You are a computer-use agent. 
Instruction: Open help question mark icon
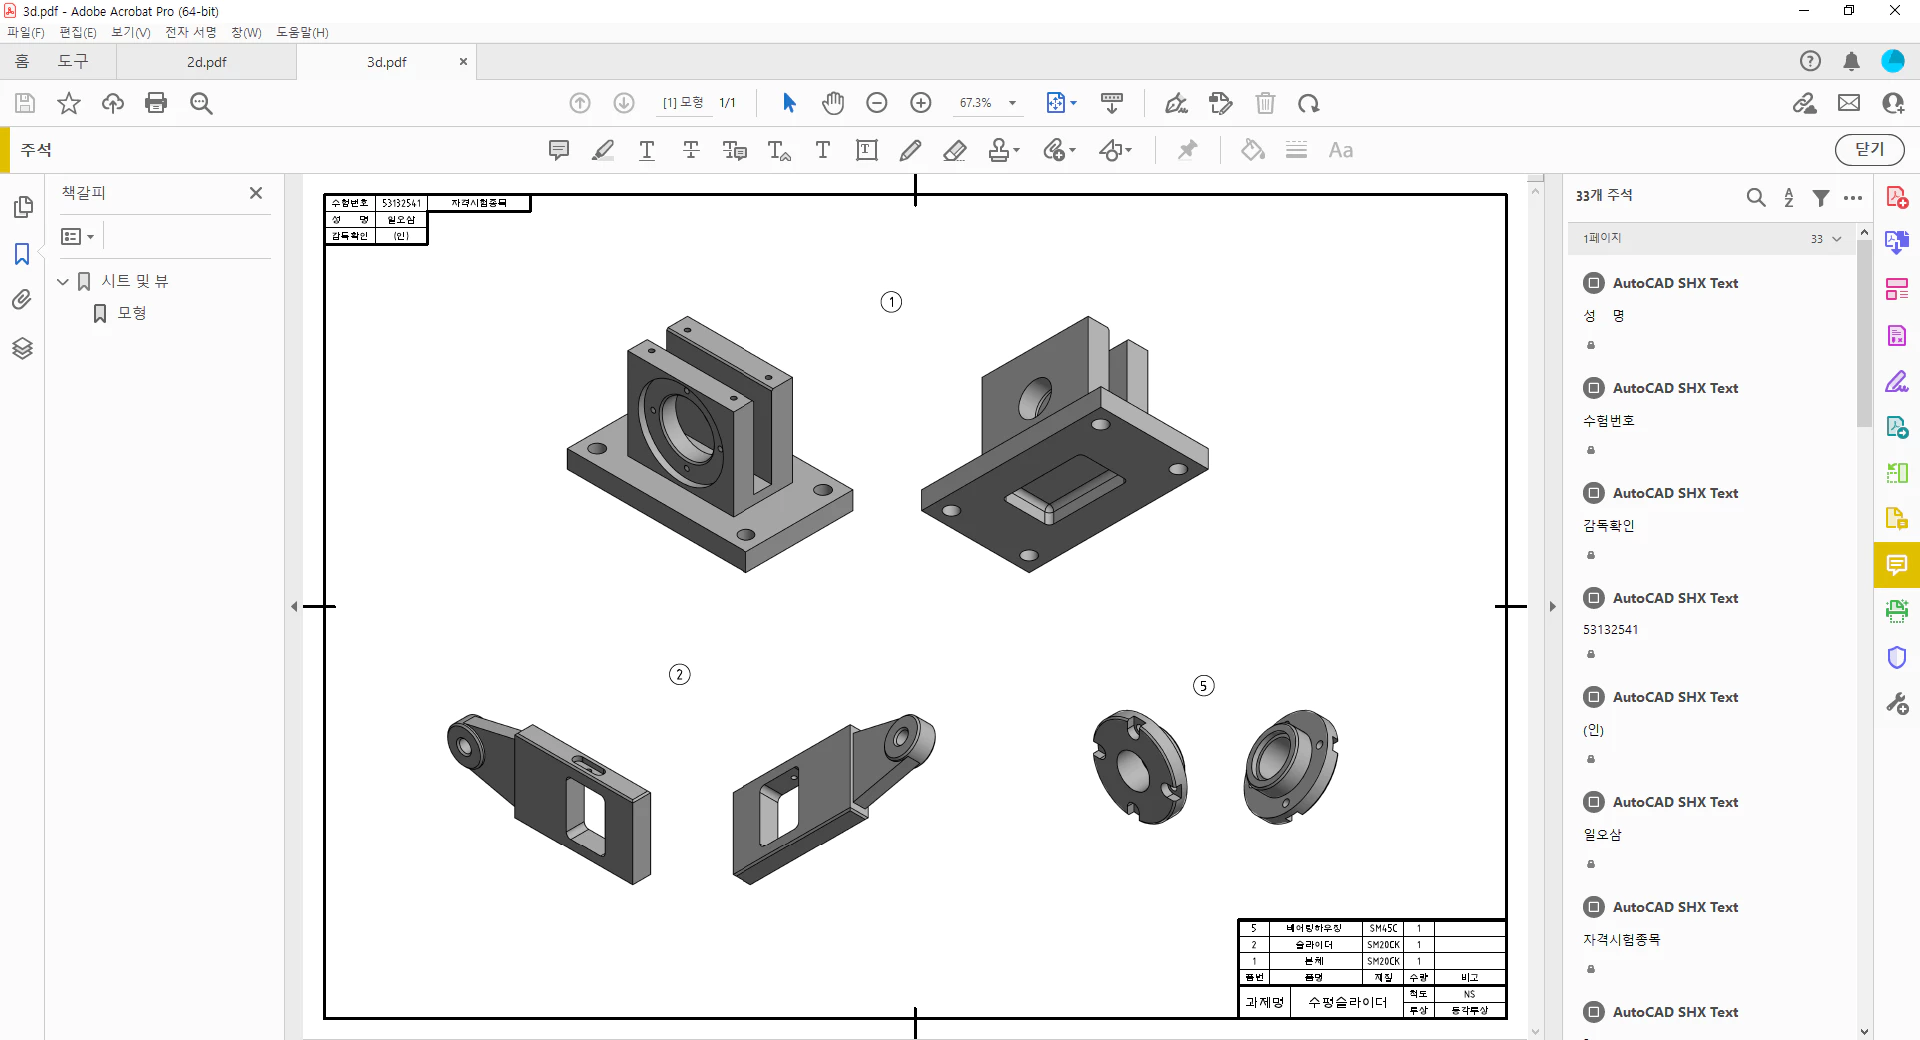click(x=1810, y=62)
